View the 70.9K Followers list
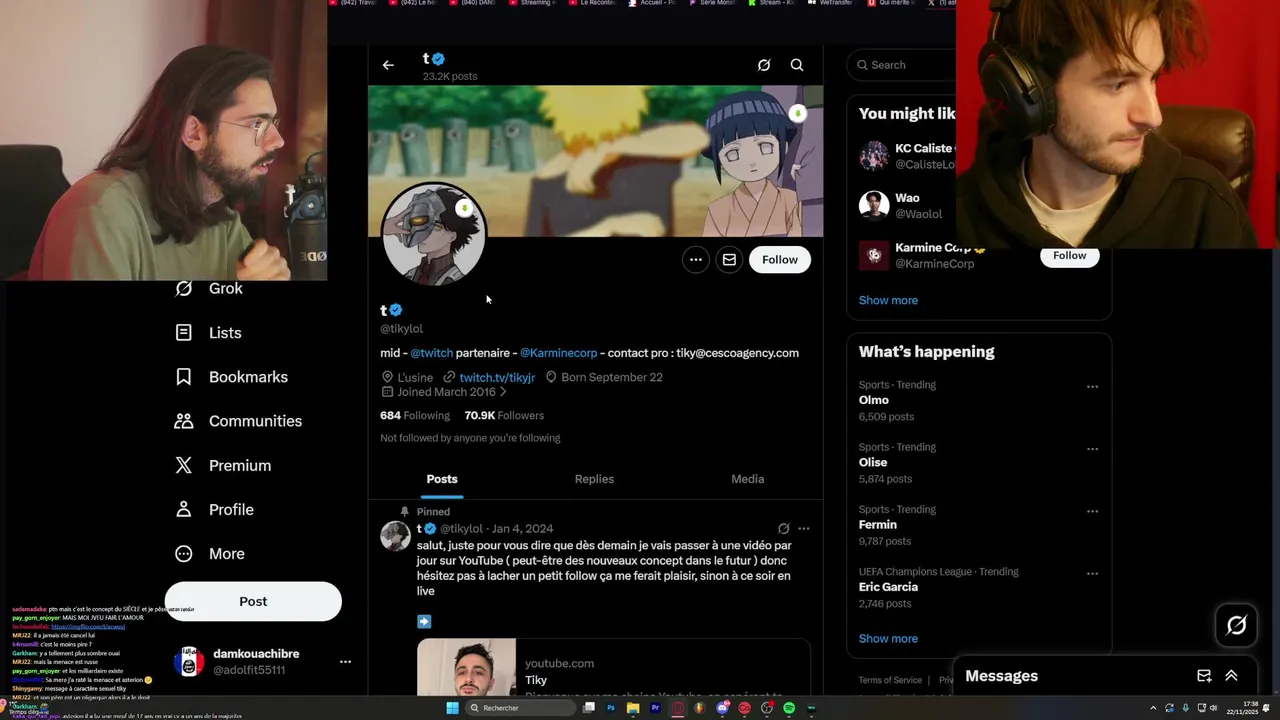This screenshot has height=720, width=1280. [x=504, y=416]
